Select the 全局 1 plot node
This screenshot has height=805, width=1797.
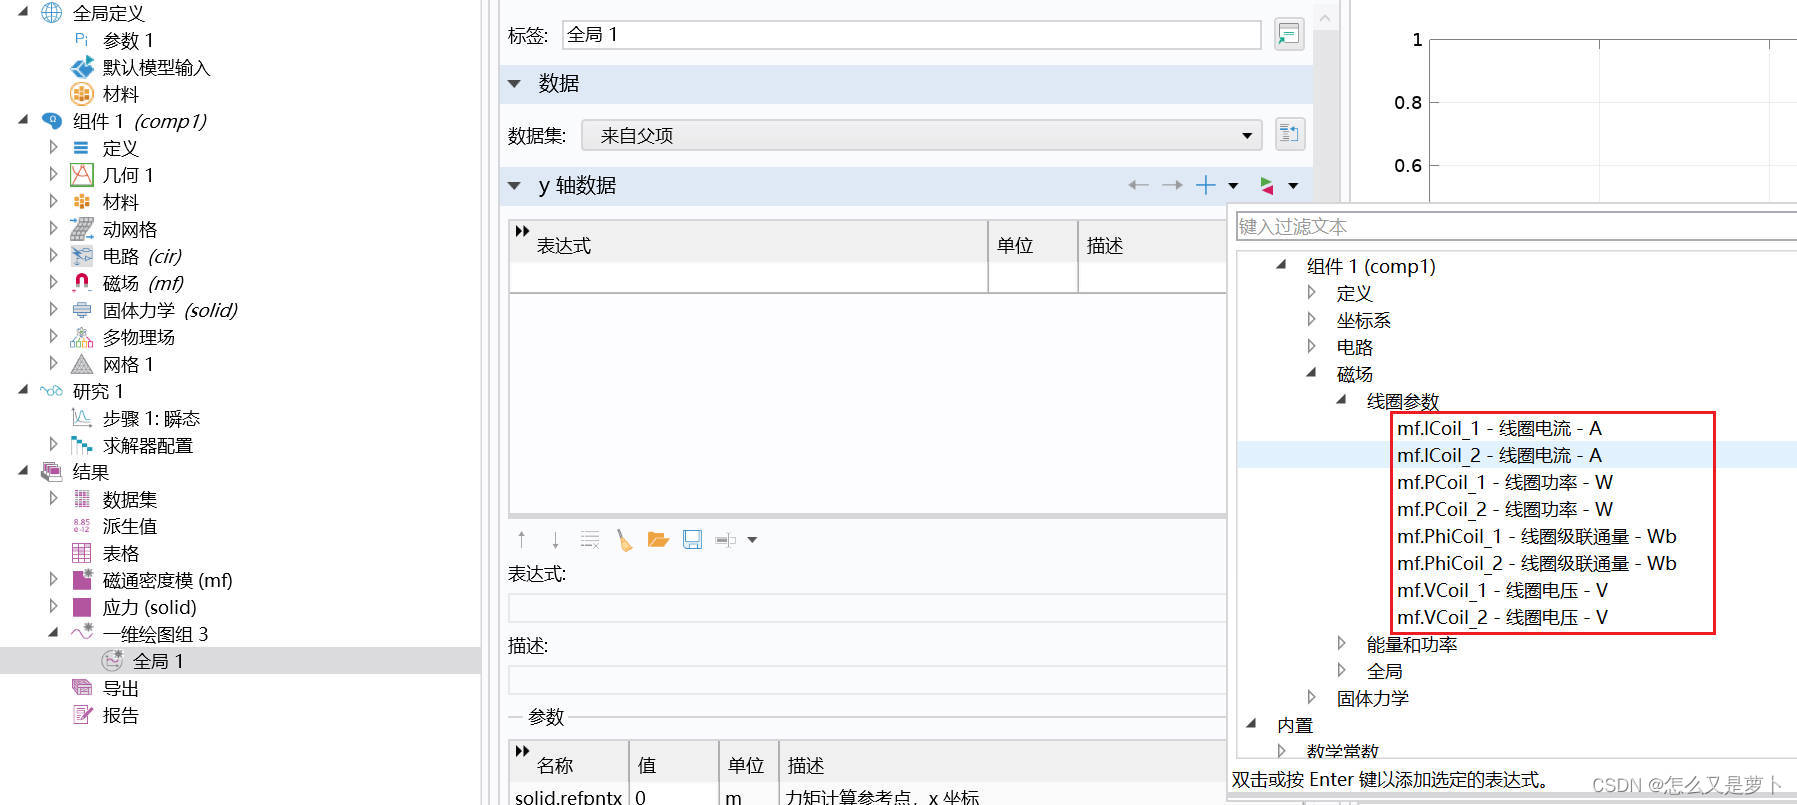(x=157, y=661)
